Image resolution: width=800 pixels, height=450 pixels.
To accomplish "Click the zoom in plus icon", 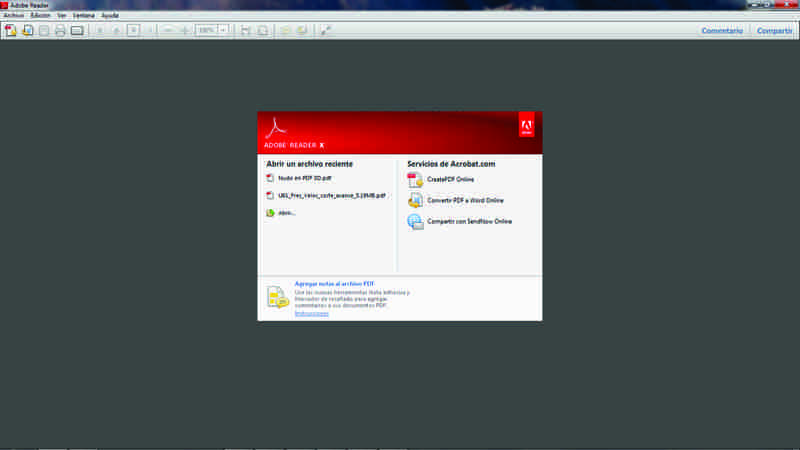I will tap(184, 31).
